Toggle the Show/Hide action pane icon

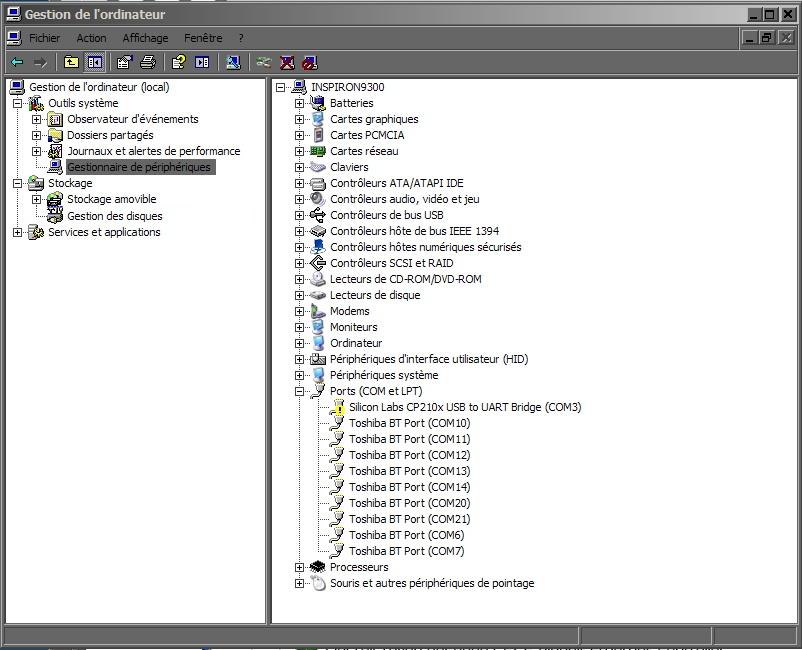(202, 62)
